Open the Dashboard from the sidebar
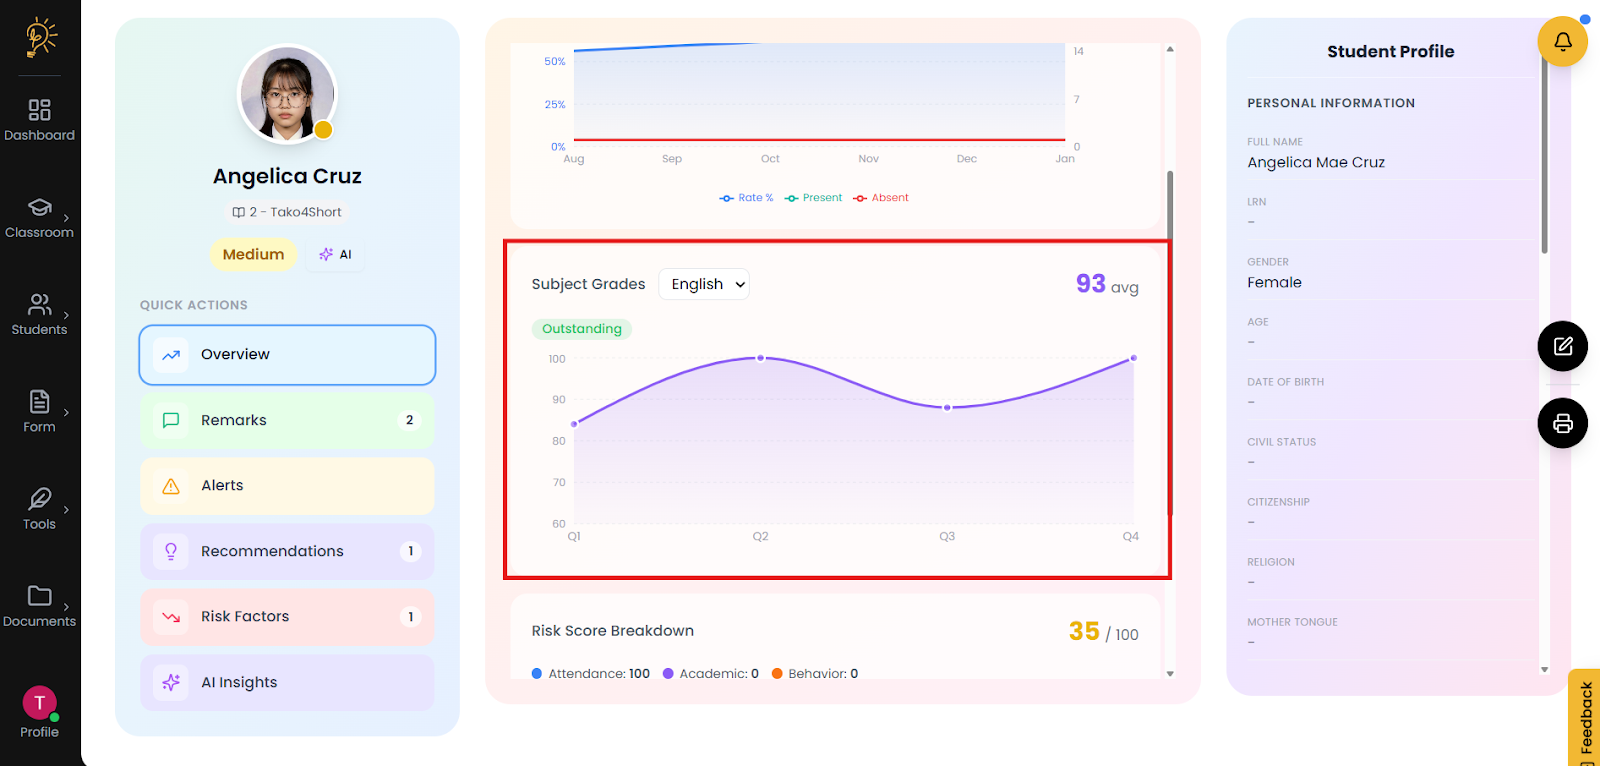The width and height of the screenshot is (1600, 766). click(39, 119)
